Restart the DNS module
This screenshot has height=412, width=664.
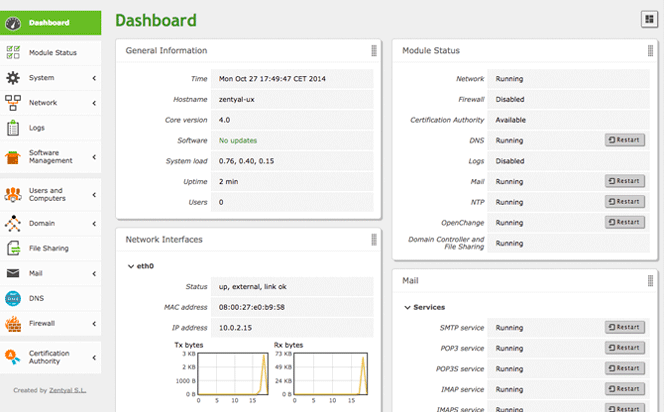(x=625, y=140)
